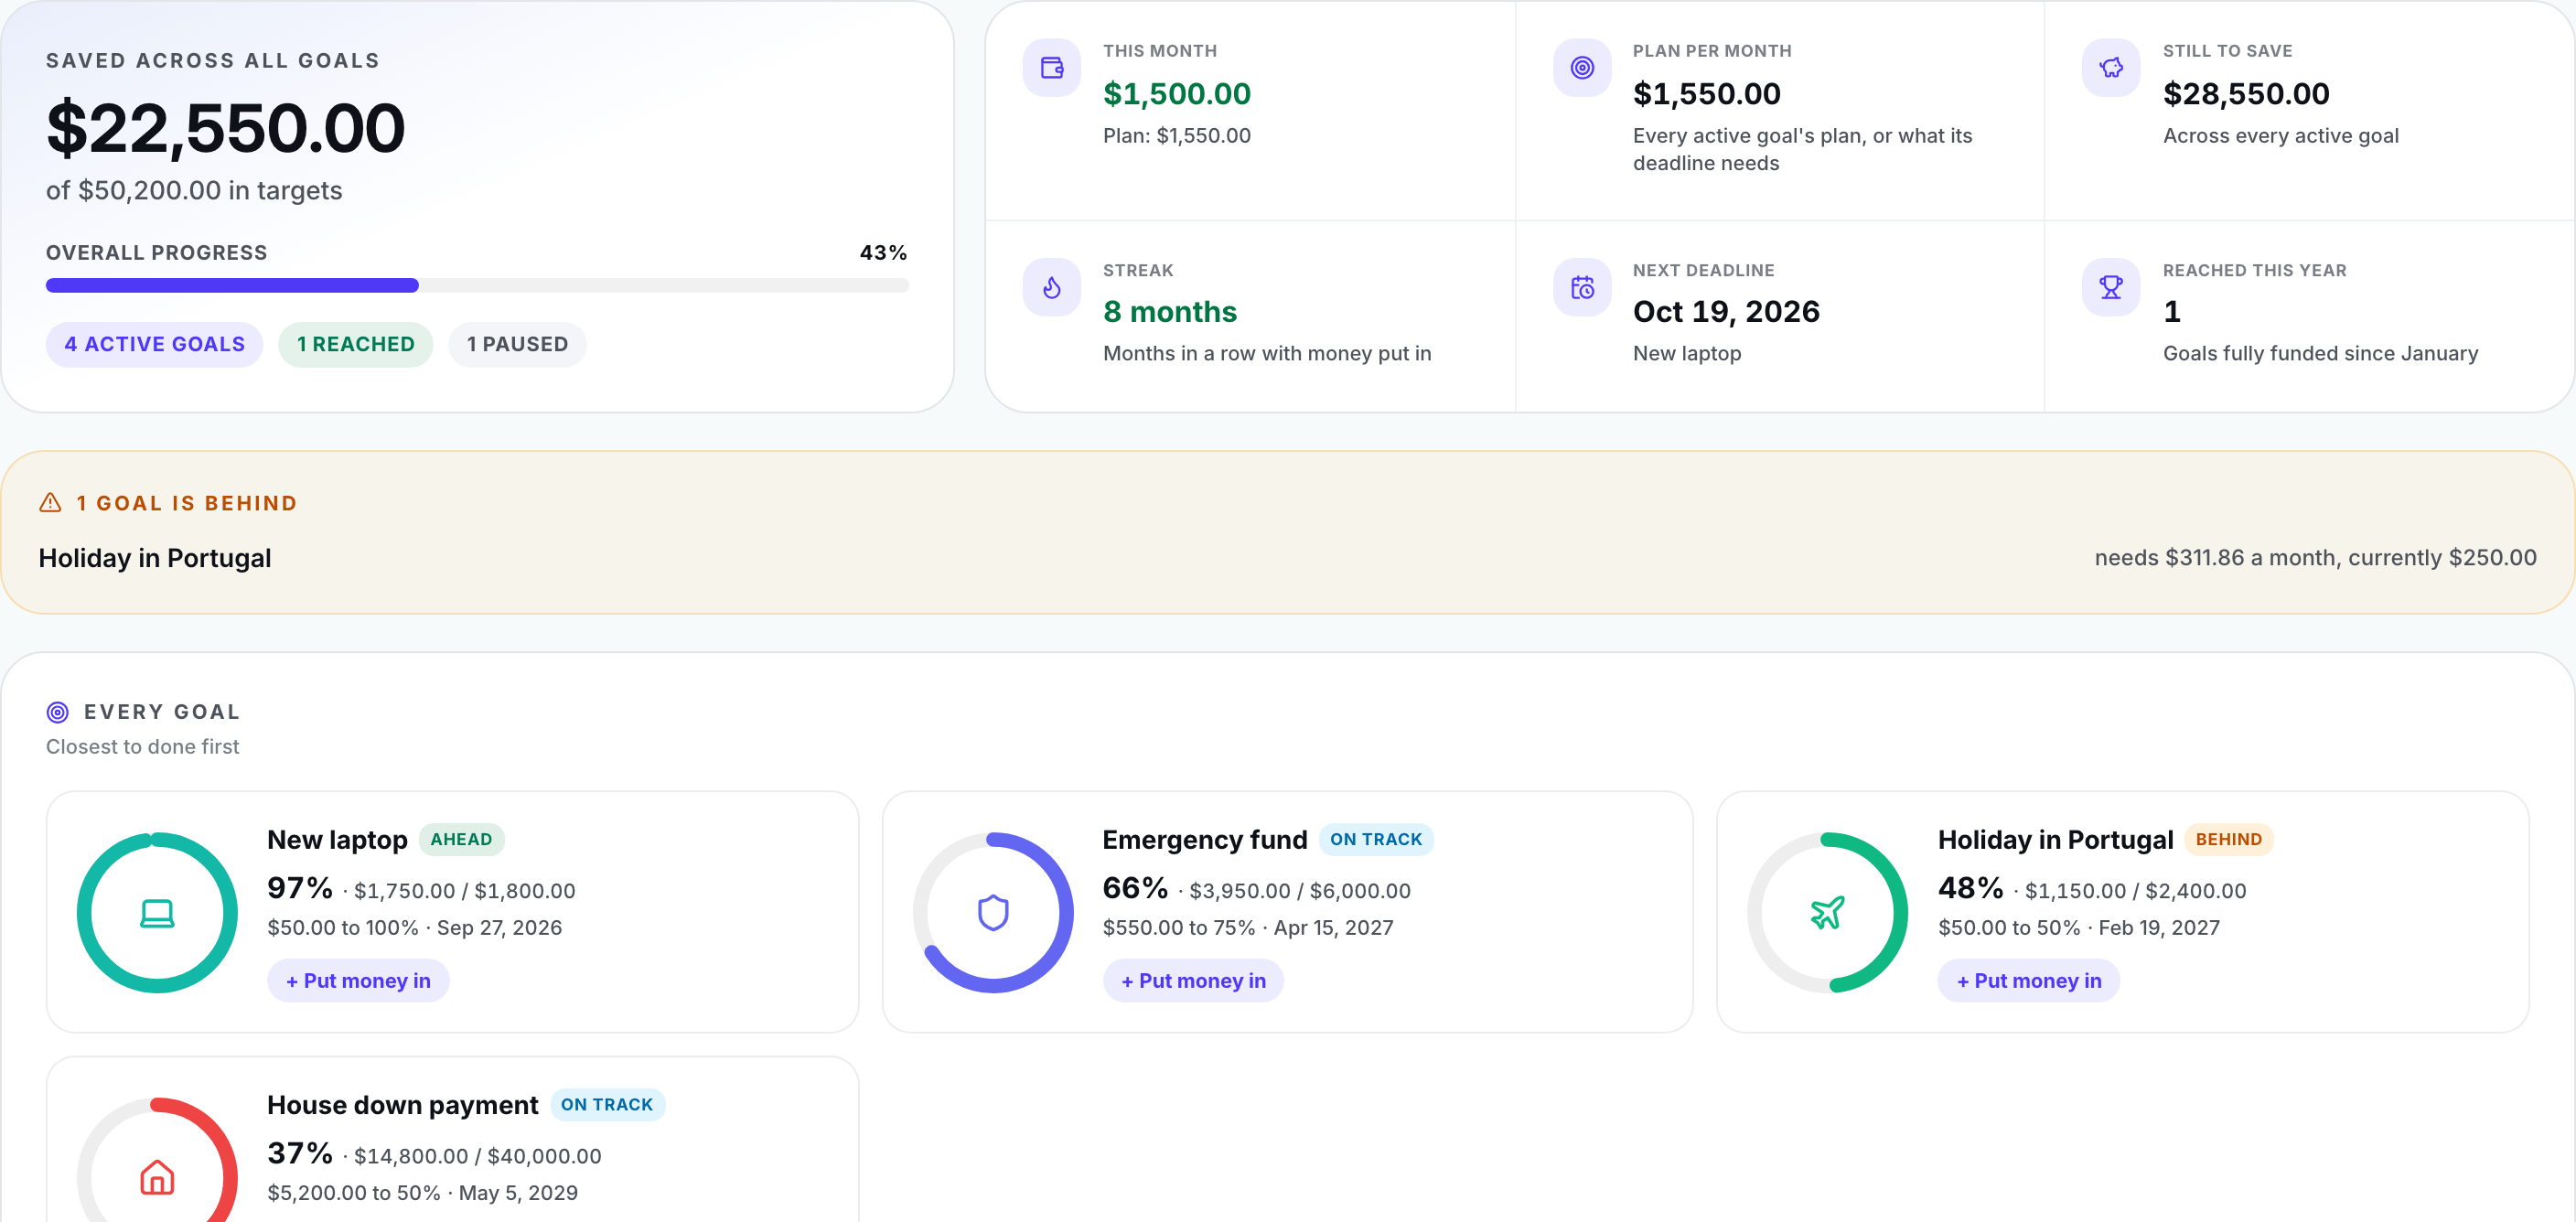
Task: Click the '8 months' streak value
Action: coord(1170,311)
